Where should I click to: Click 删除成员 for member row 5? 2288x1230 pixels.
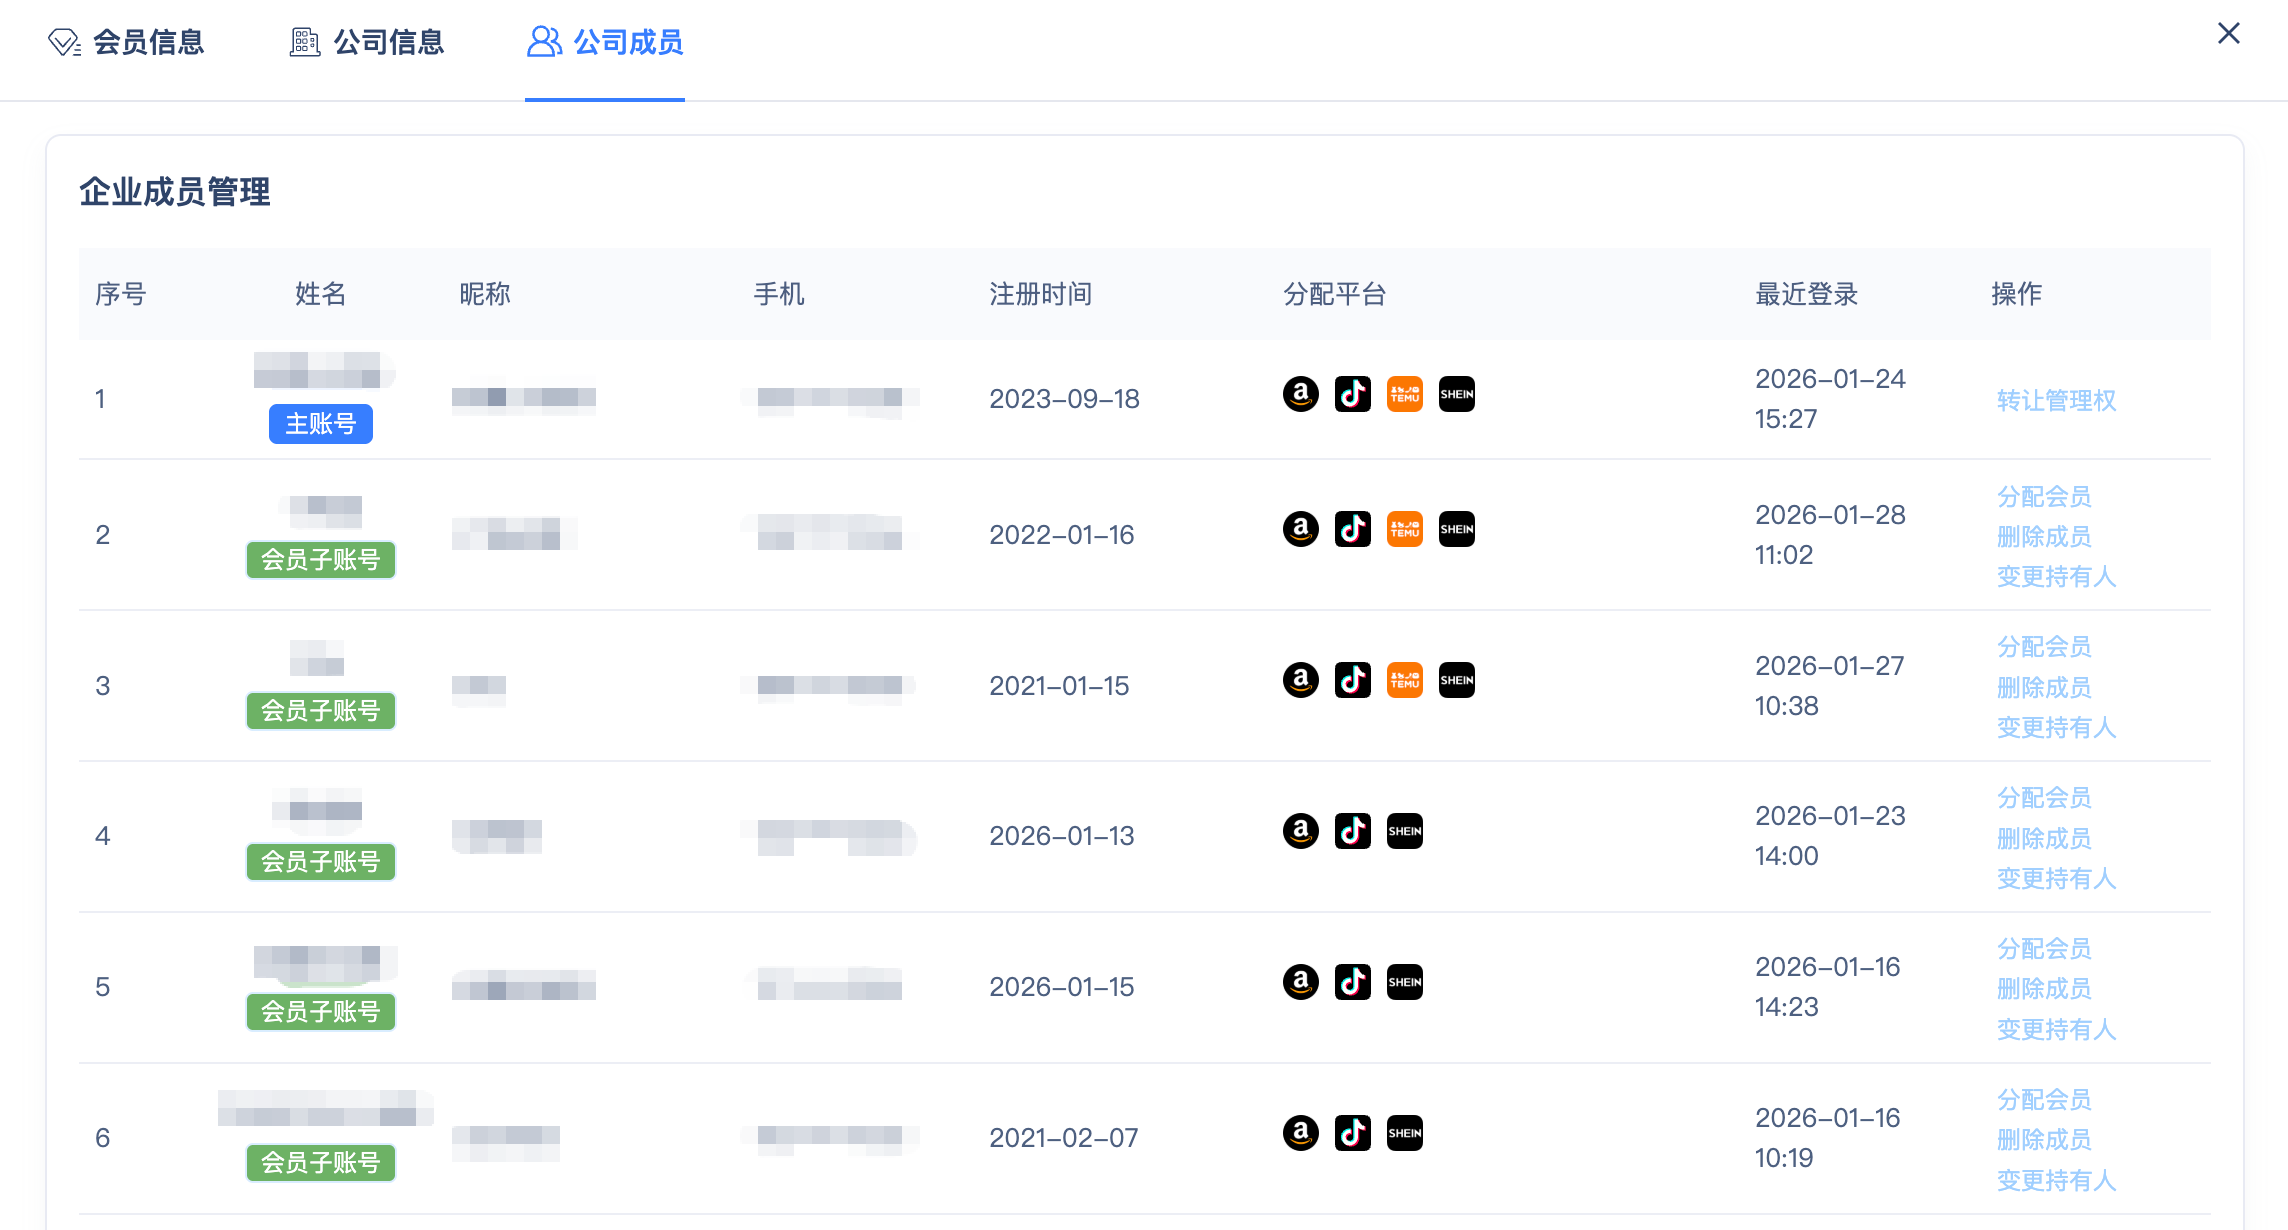point(2044,988)
